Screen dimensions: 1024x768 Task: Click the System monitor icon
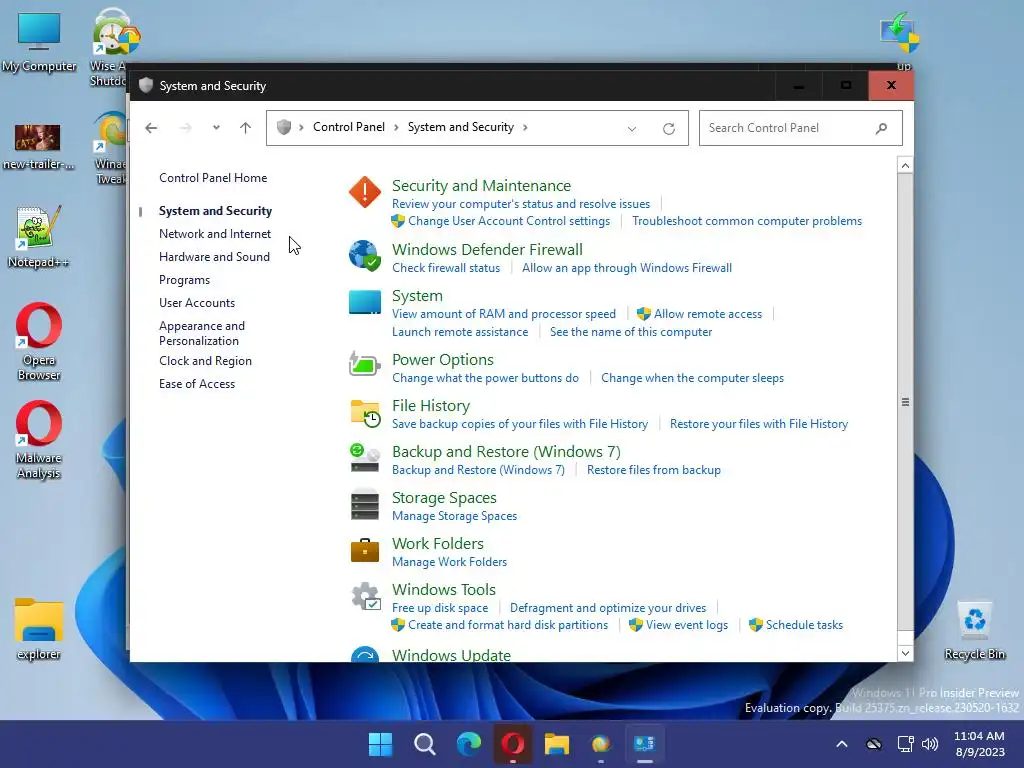point(364,302)
